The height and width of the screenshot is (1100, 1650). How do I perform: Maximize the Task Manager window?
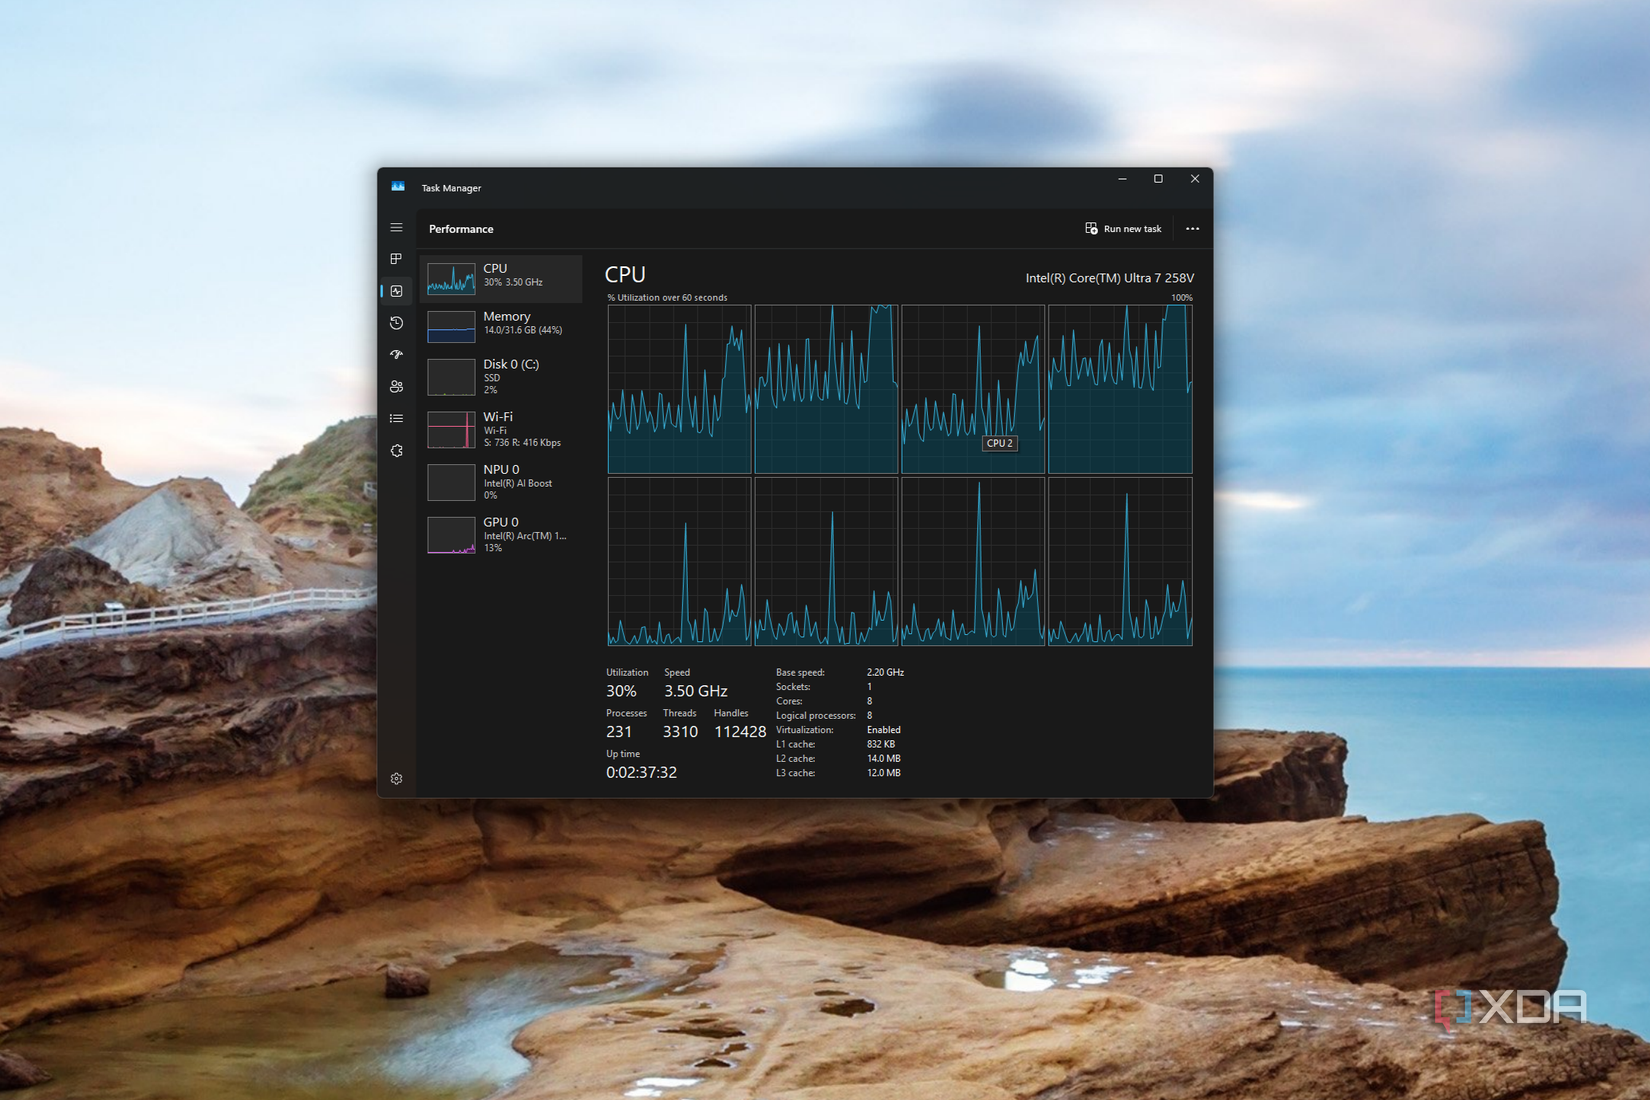tap(1158, 179)
